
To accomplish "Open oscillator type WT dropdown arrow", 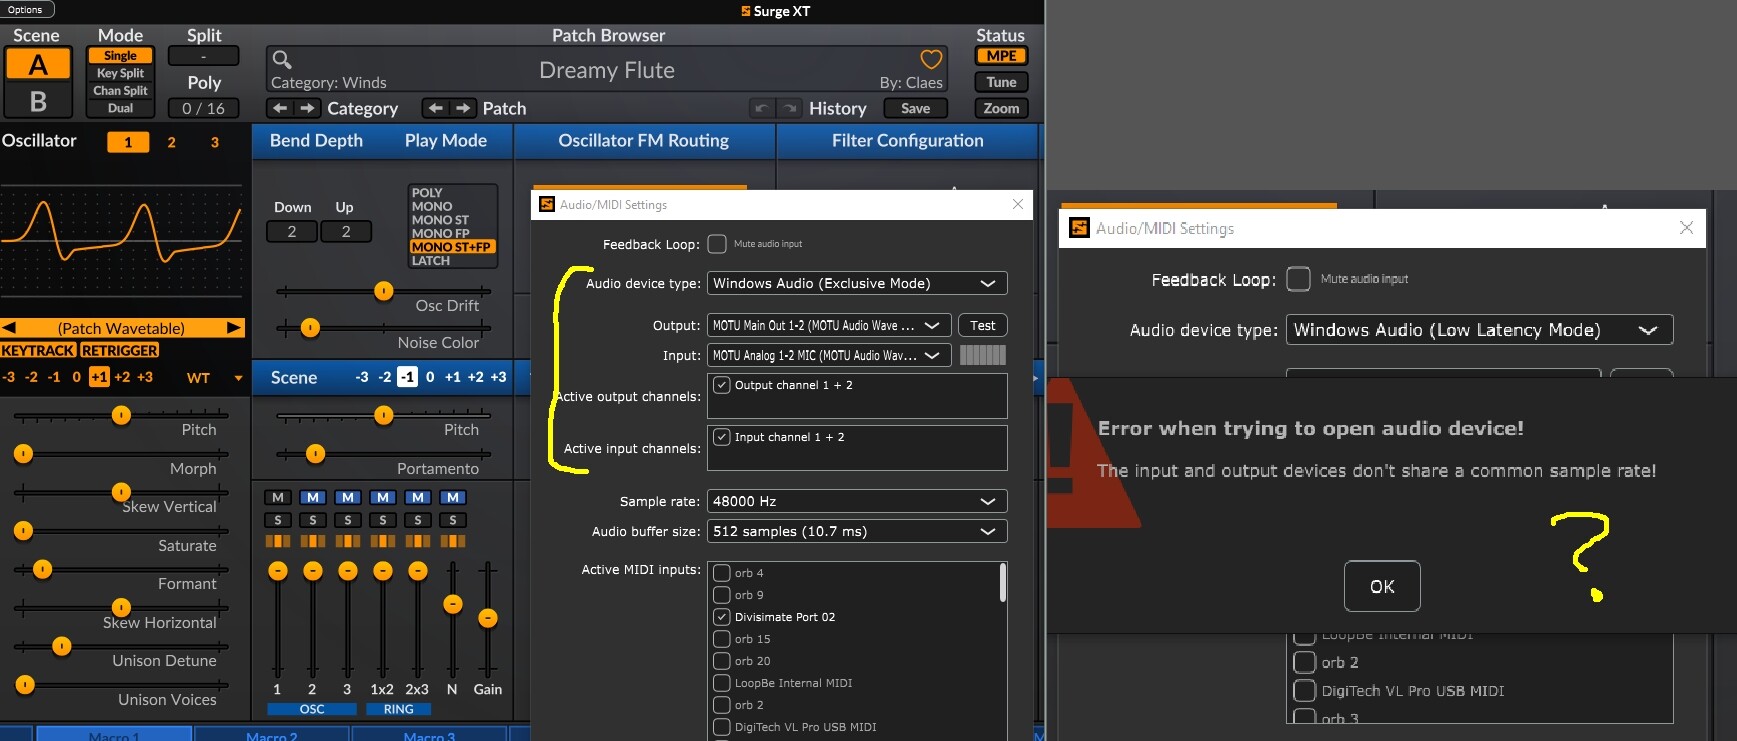I will (238, 378).
